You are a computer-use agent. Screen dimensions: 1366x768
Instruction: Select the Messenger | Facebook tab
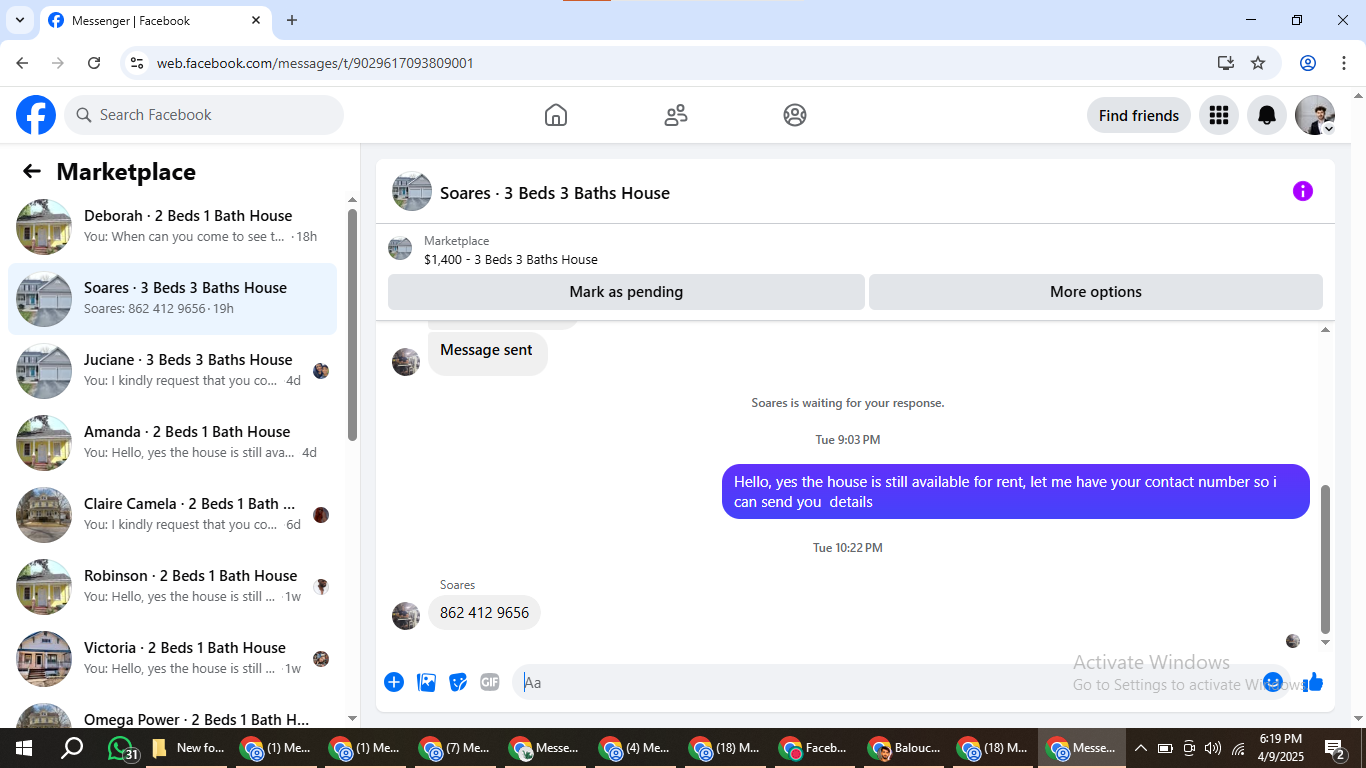[x=155, y=20]
